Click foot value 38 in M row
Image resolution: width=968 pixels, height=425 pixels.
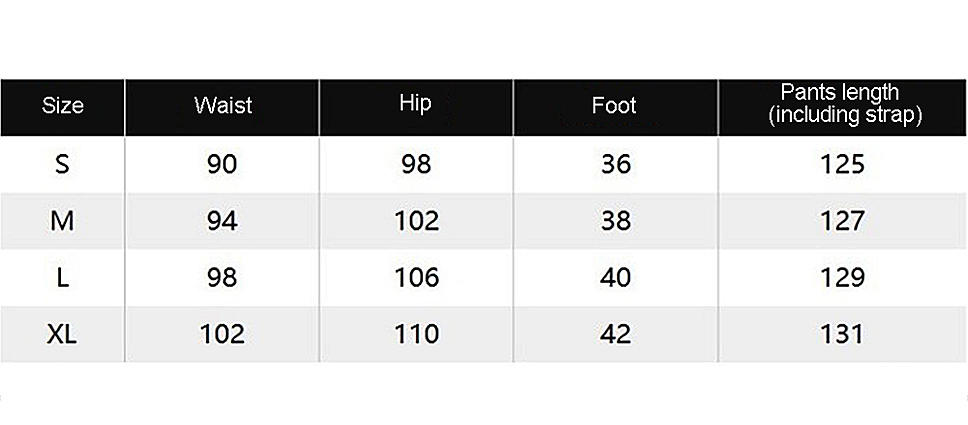[x=615, y=221]
